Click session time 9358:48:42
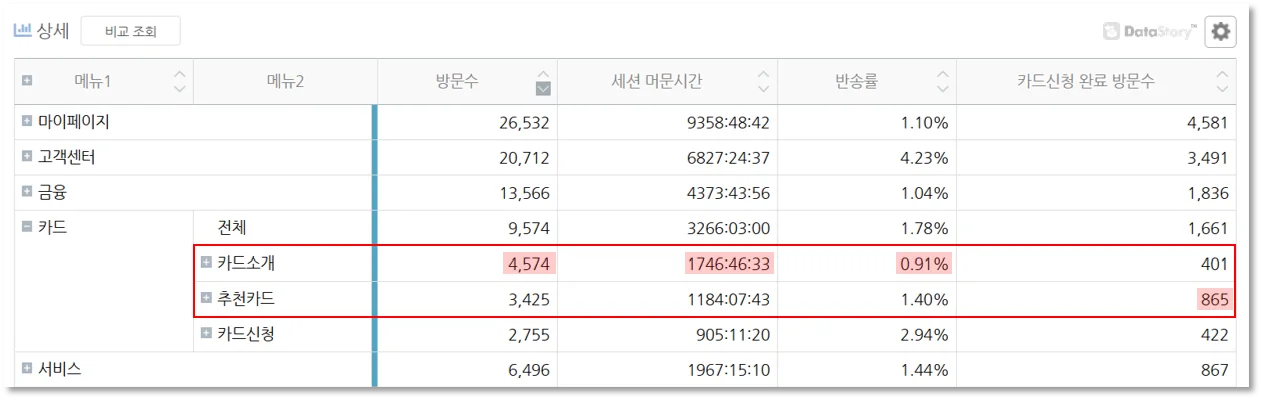The image size is (1262, 400). coord(728,123)
